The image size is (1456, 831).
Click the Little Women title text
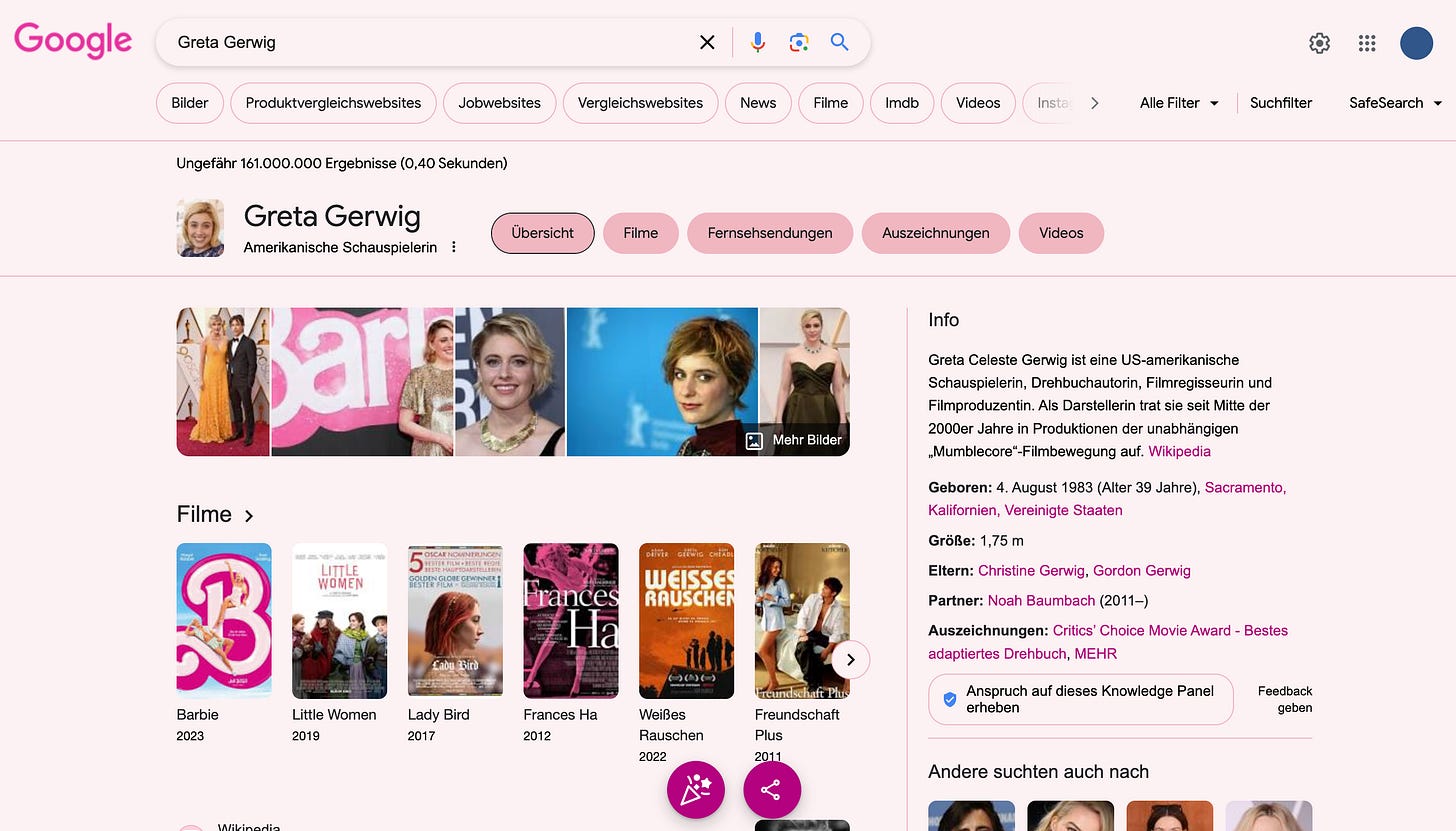334,714
